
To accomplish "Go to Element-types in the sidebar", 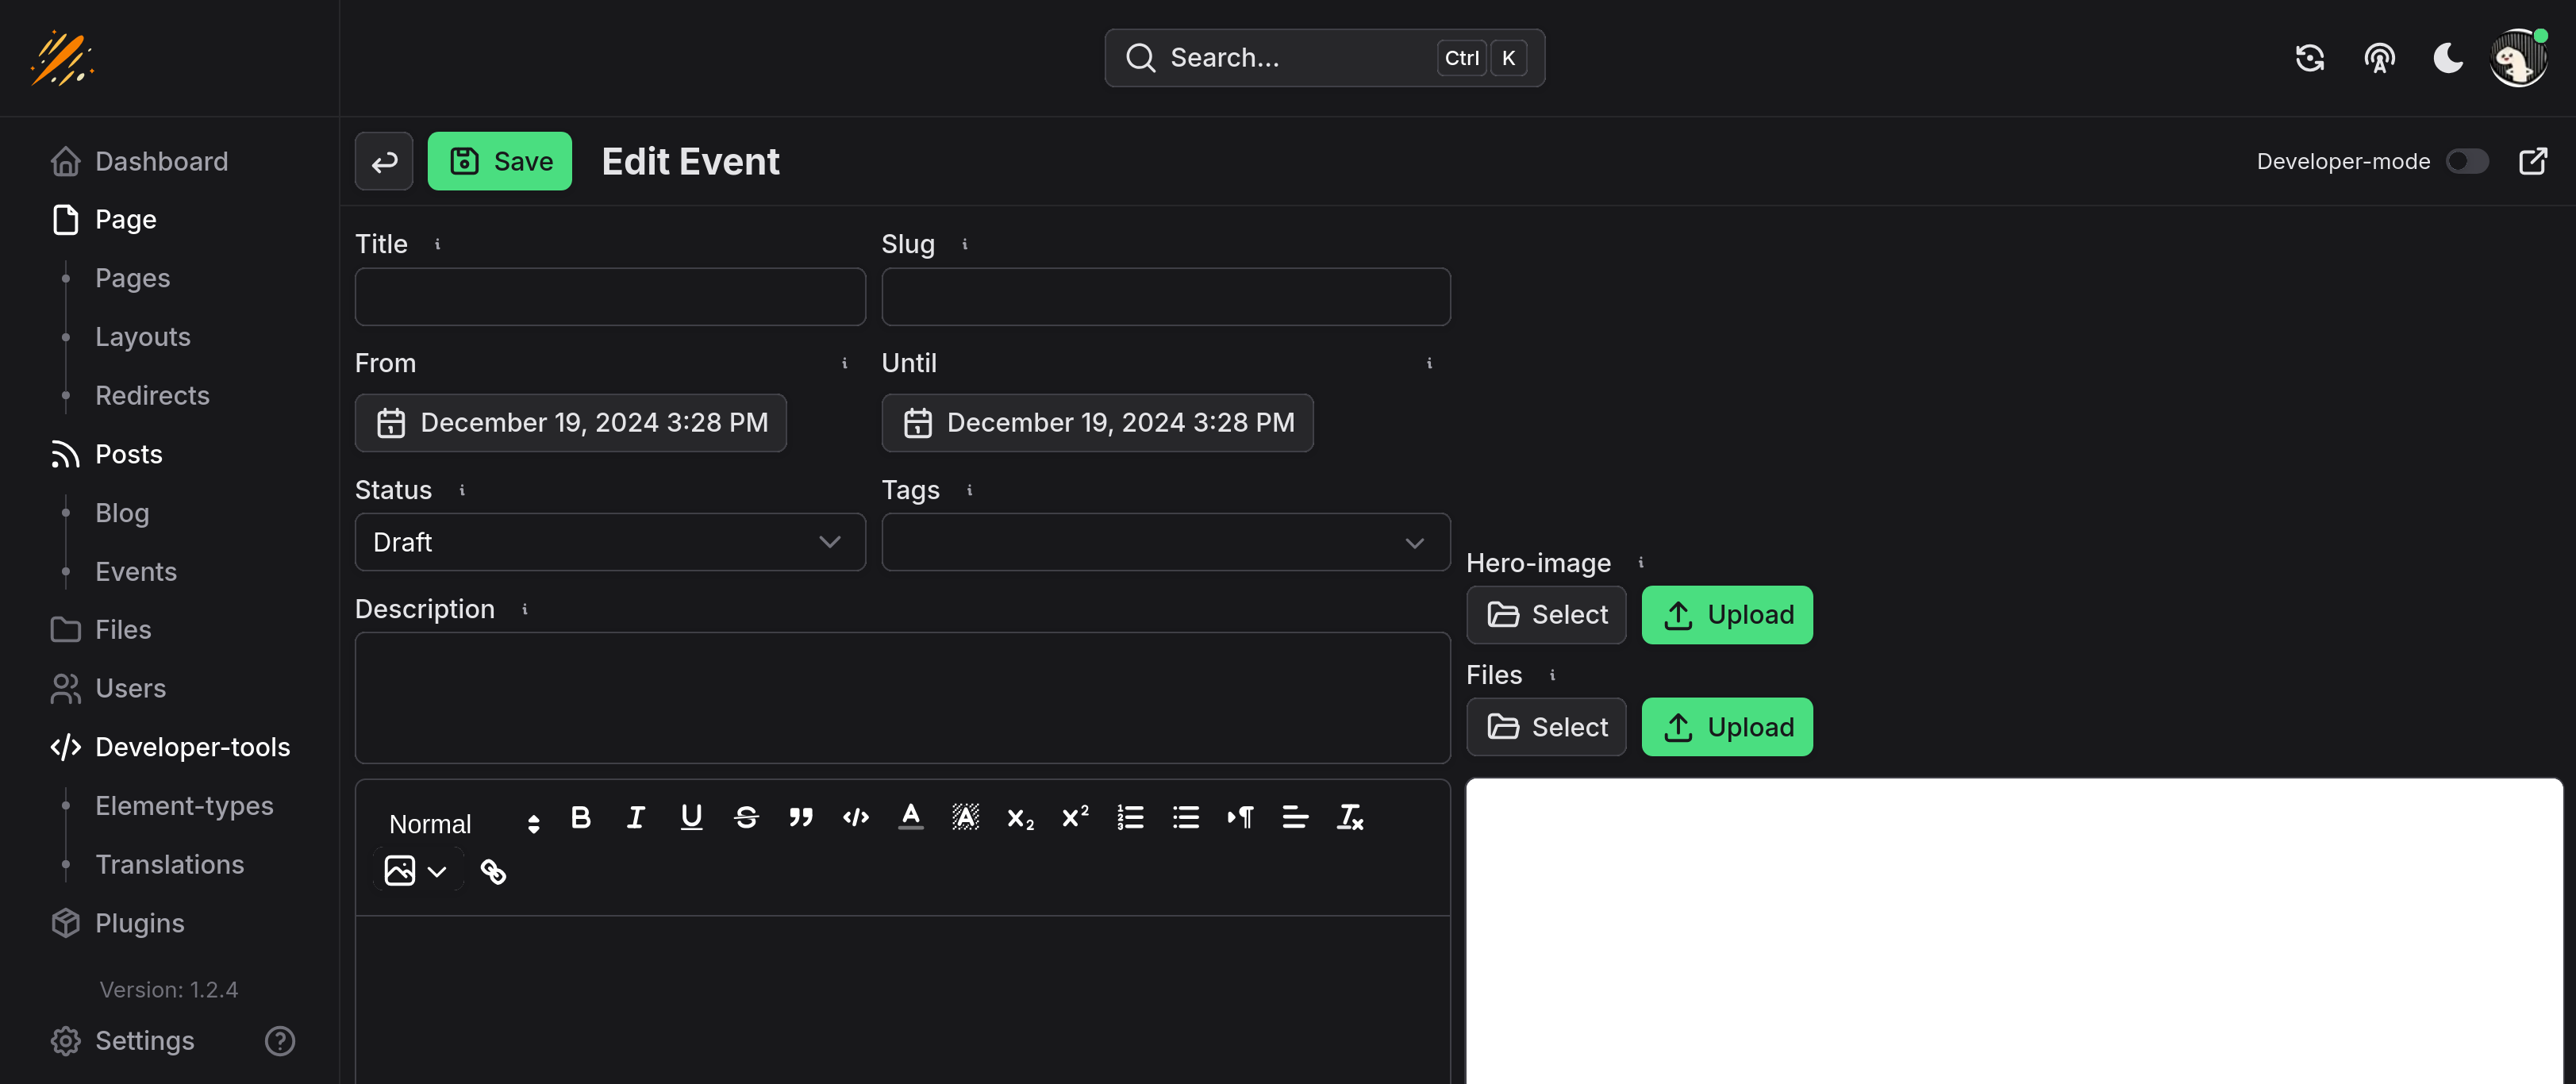I will click(x=184, y=805).
